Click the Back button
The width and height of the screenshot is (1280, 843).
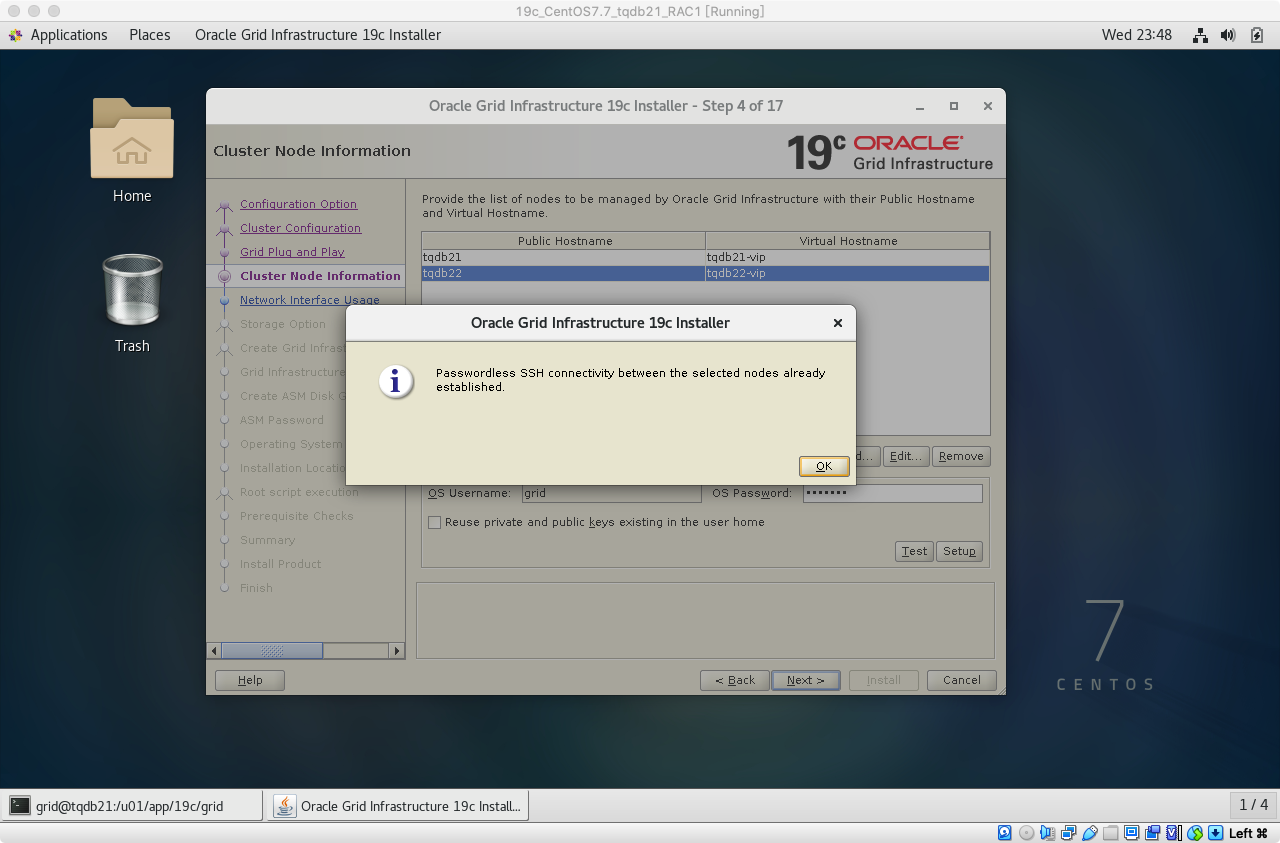click(735, 680)
